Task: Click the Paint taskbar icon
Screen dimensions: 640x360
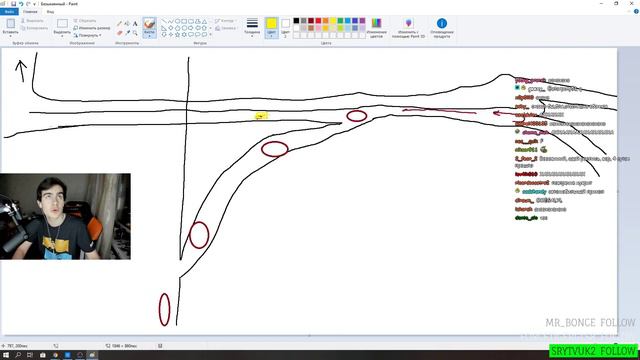Action: pyautogui.click(x=92, y=355)
